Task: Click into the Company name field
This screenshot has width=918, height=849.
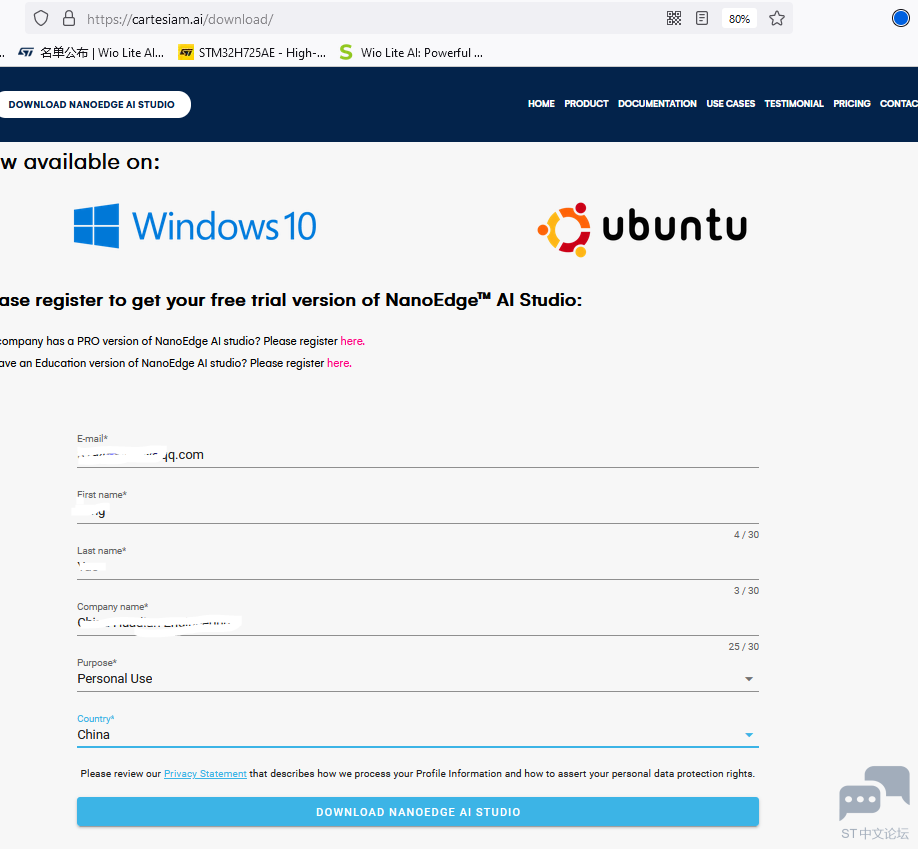Action: click(x=417, y=623)
